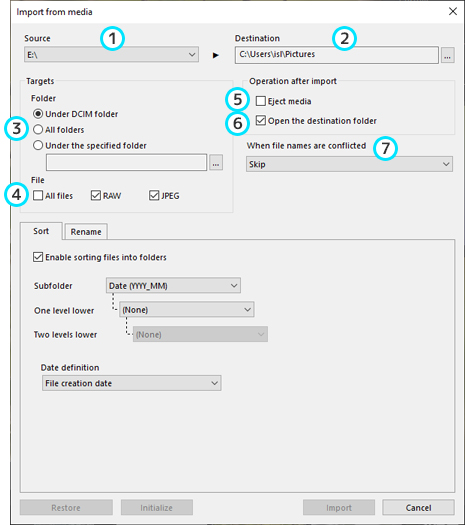
Task: Switch to the Rename tab
Action: (86, 232)
